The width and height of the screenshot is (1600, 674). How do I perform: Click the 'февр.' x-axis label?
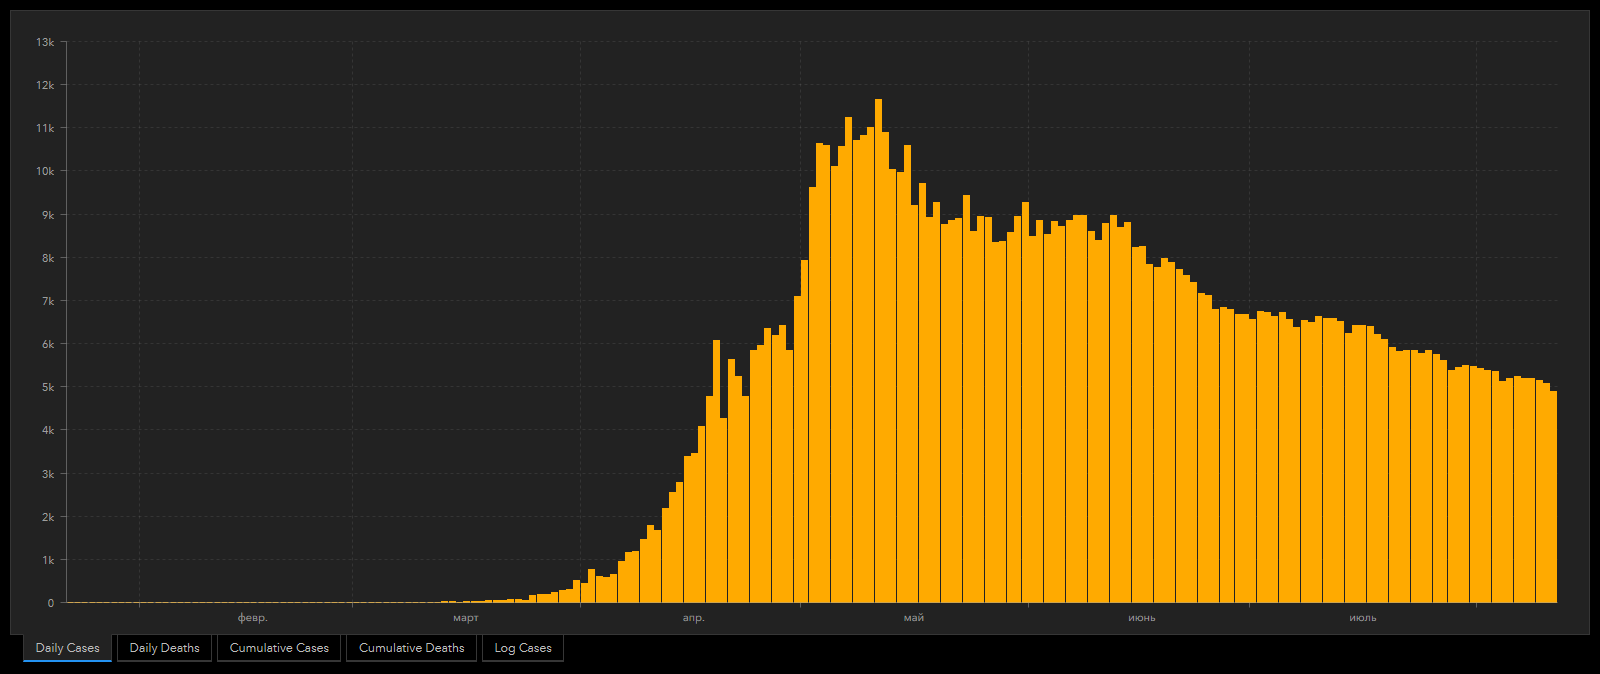point(253,618)
